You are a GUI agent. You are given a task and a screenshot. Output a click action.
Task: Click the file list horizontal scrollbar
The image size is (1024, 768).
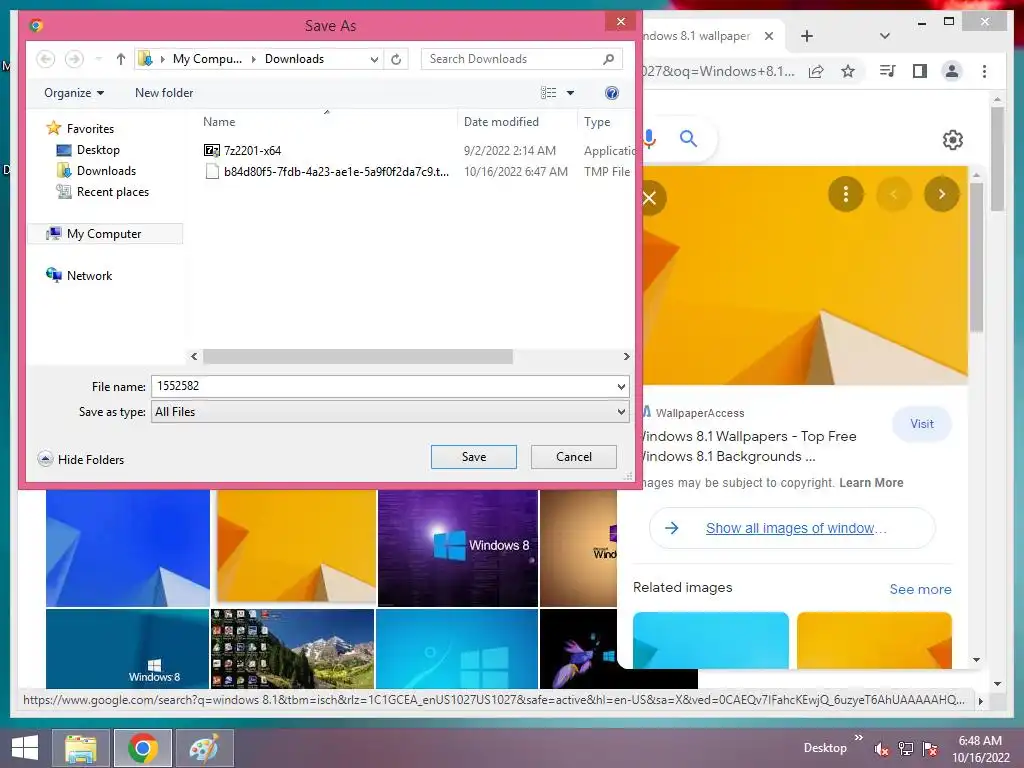coord(358,357)
